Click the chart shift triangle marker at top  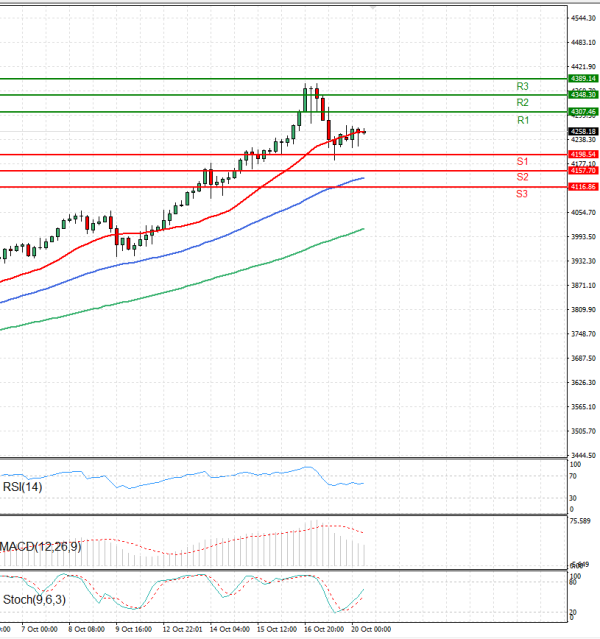click(372, 6)
